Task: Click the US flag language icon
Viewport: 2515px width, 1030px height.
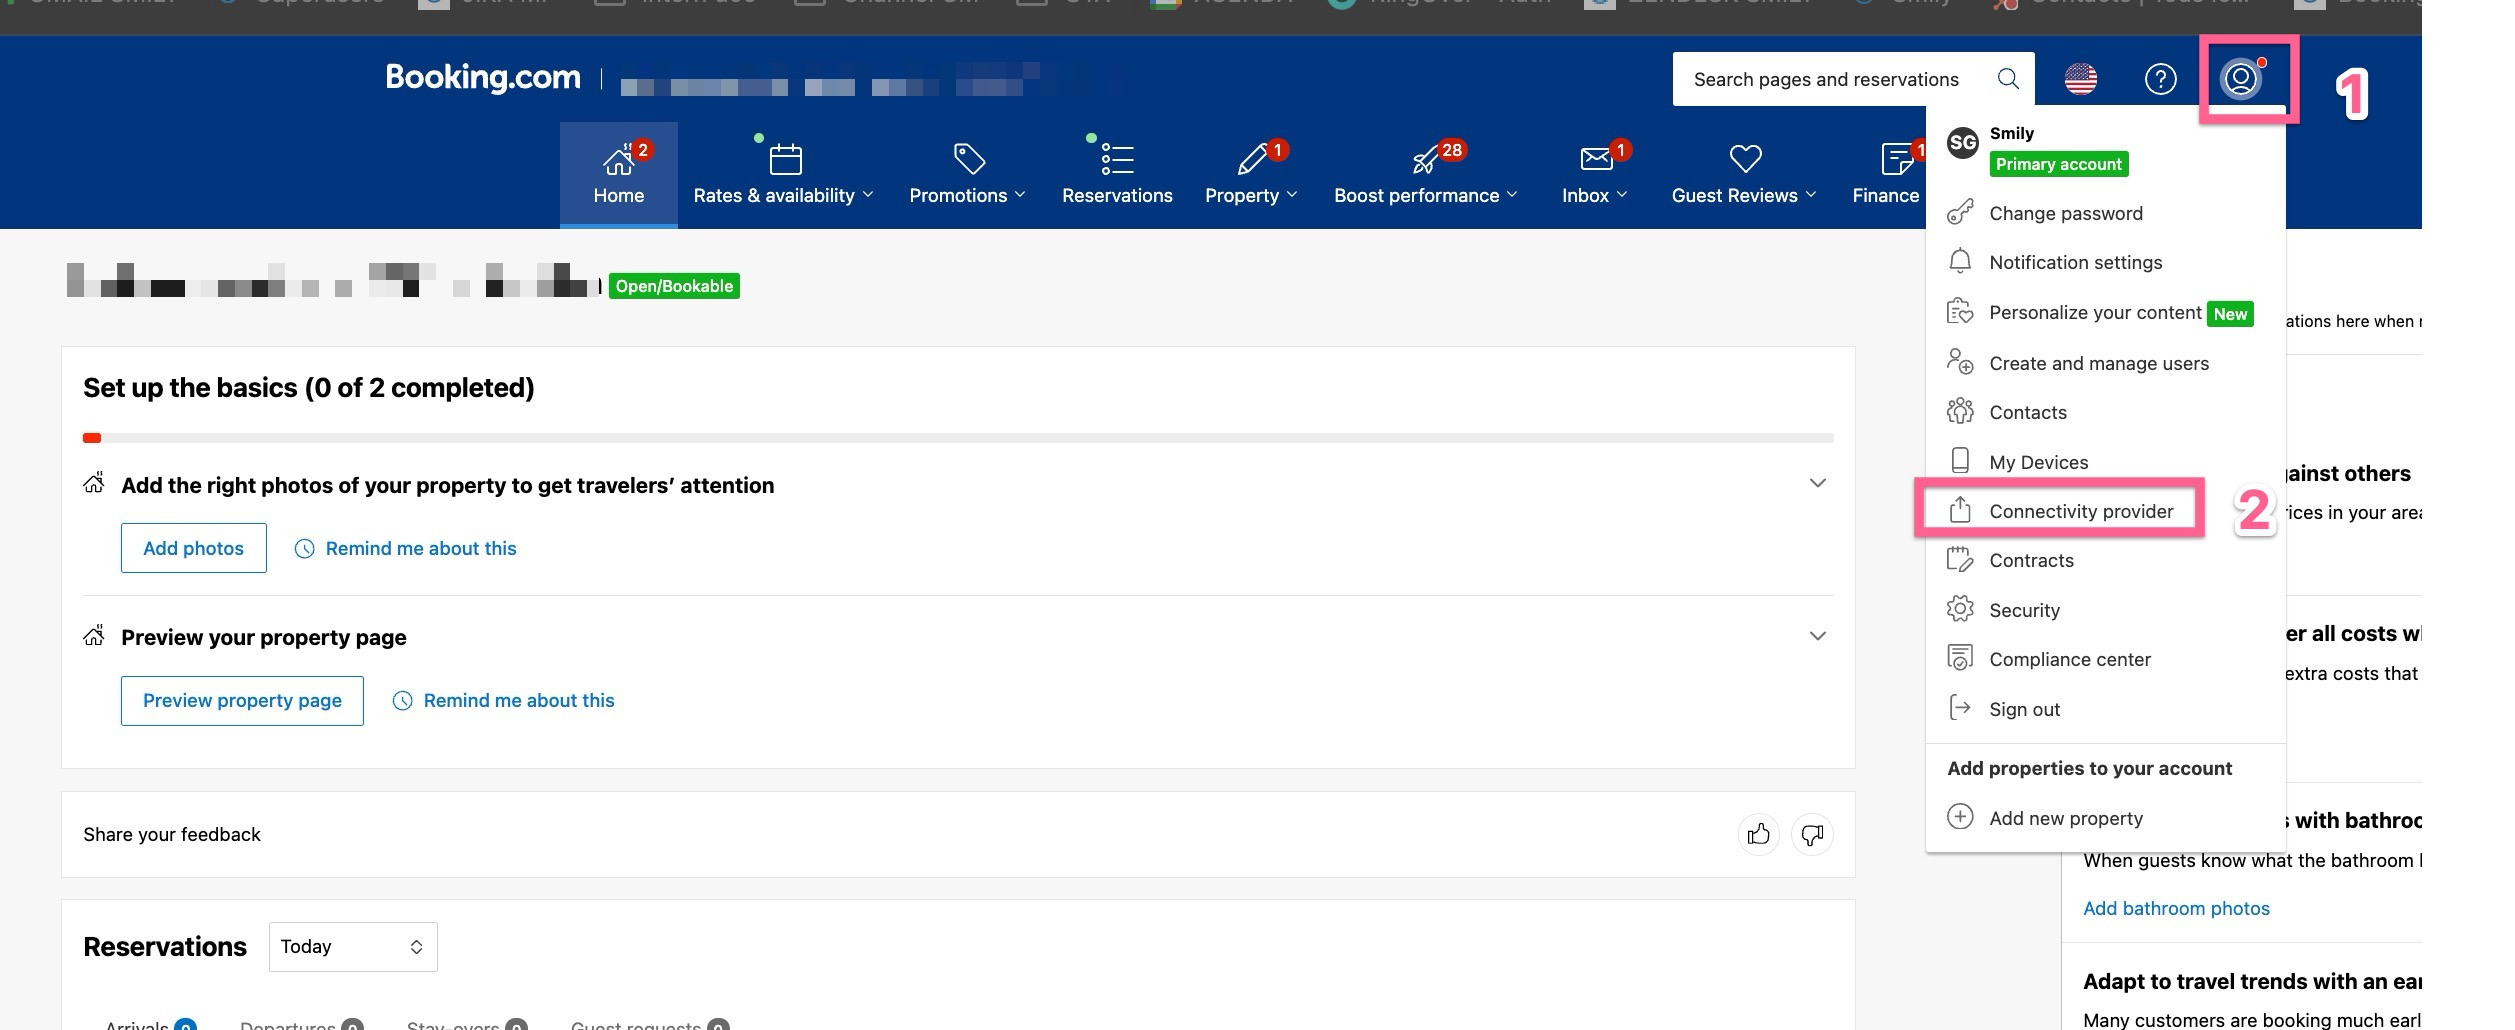Action: click(x=2080, y=79)
